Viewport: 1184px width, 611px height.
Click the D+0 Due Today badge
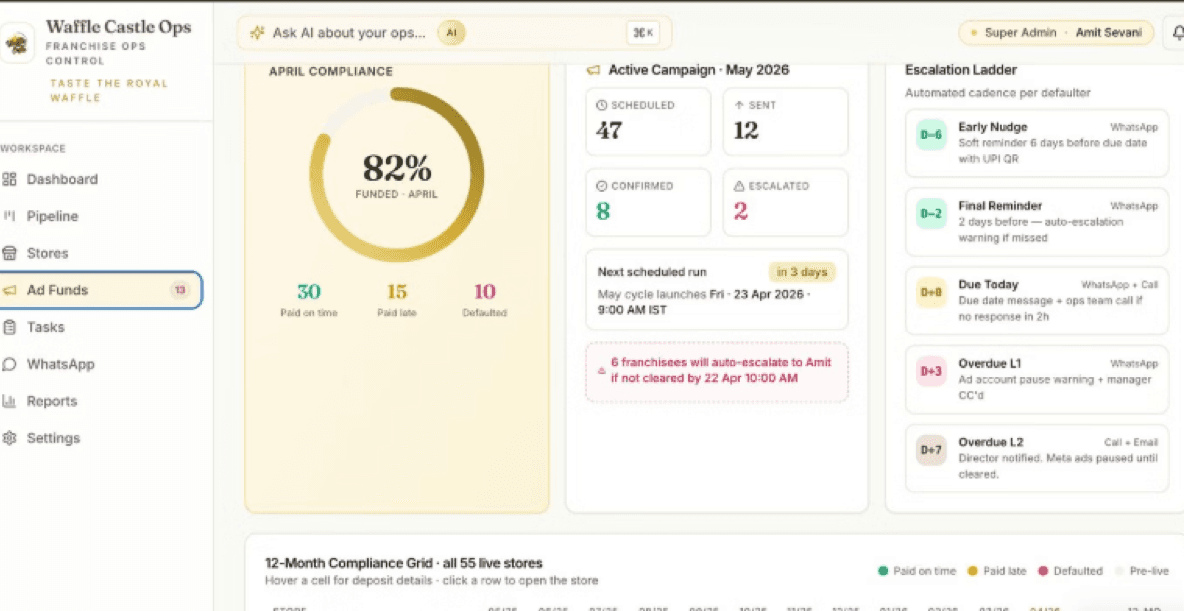[x=931, y=292]
